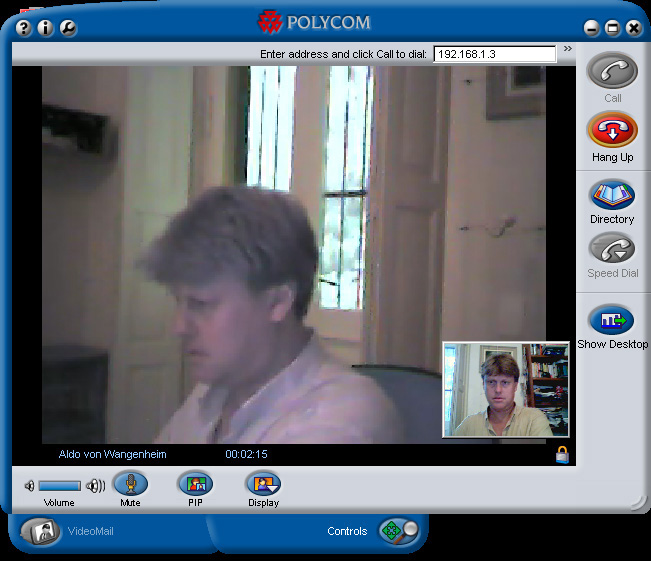The image size is (651, 561).
Task: Click the gray Call phone button
Action: (612, 73)
